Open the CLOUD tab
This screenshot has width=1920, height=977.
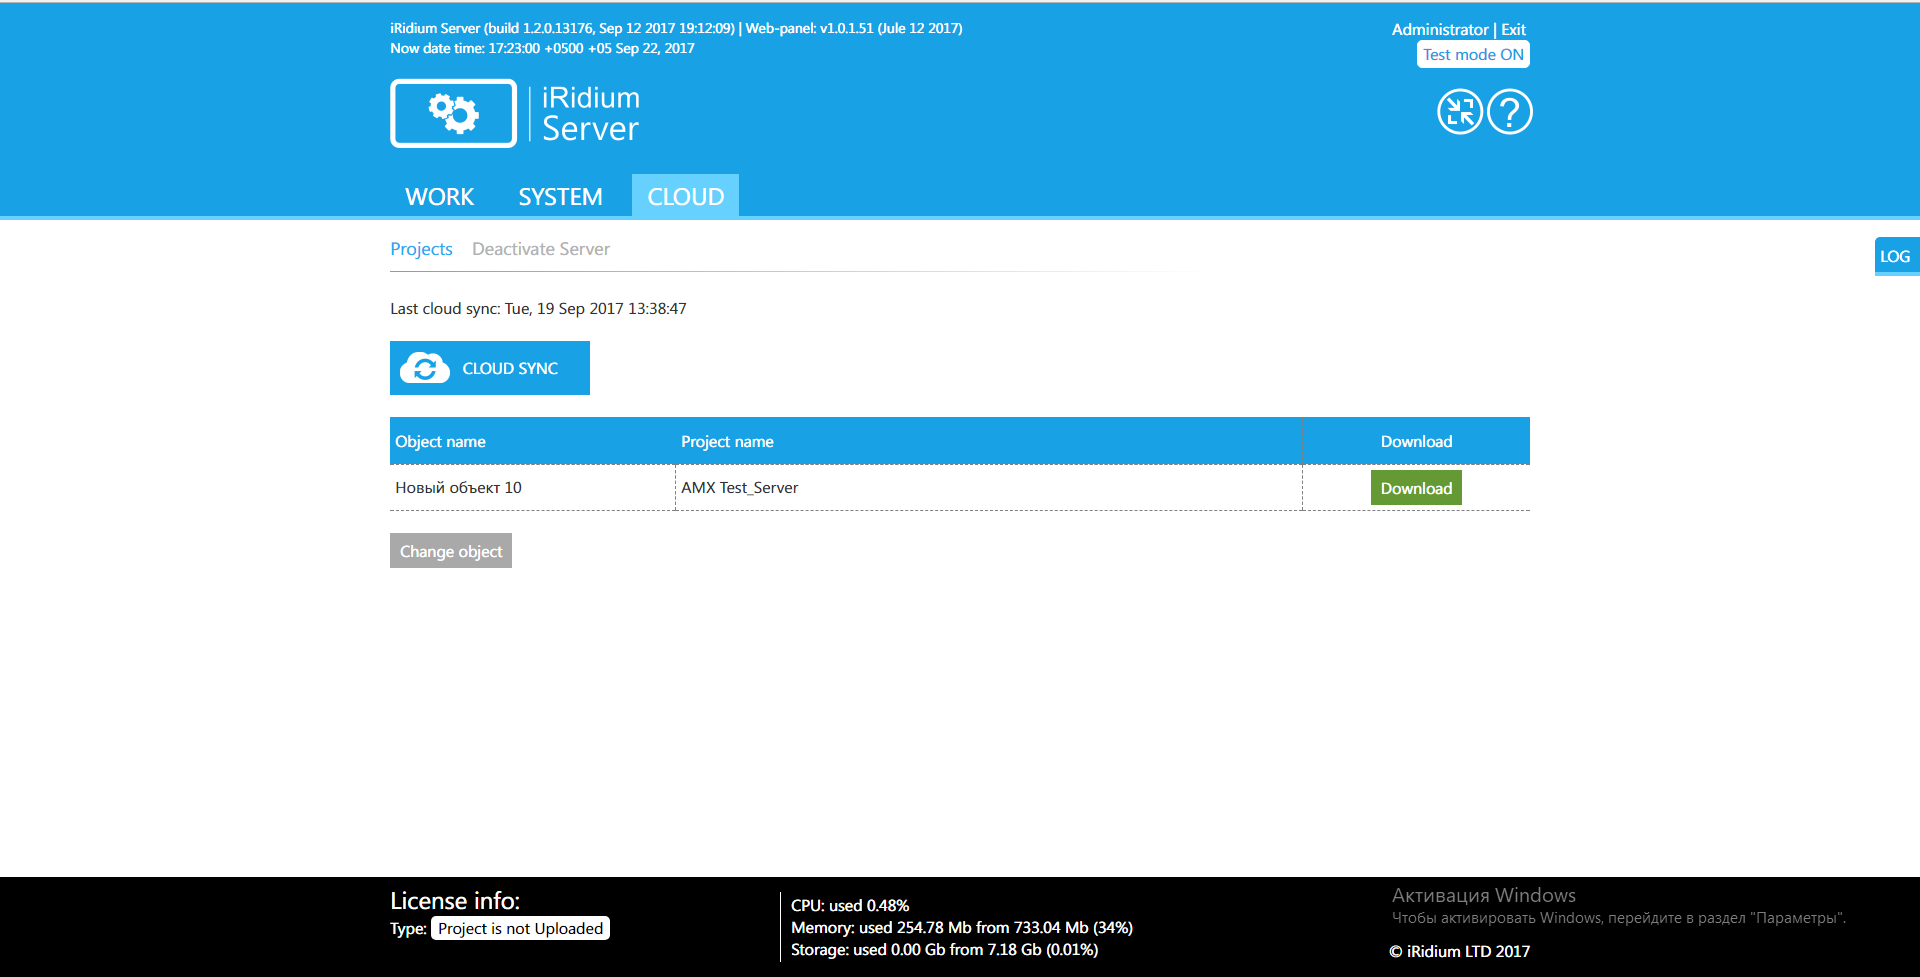coord(684,196)
